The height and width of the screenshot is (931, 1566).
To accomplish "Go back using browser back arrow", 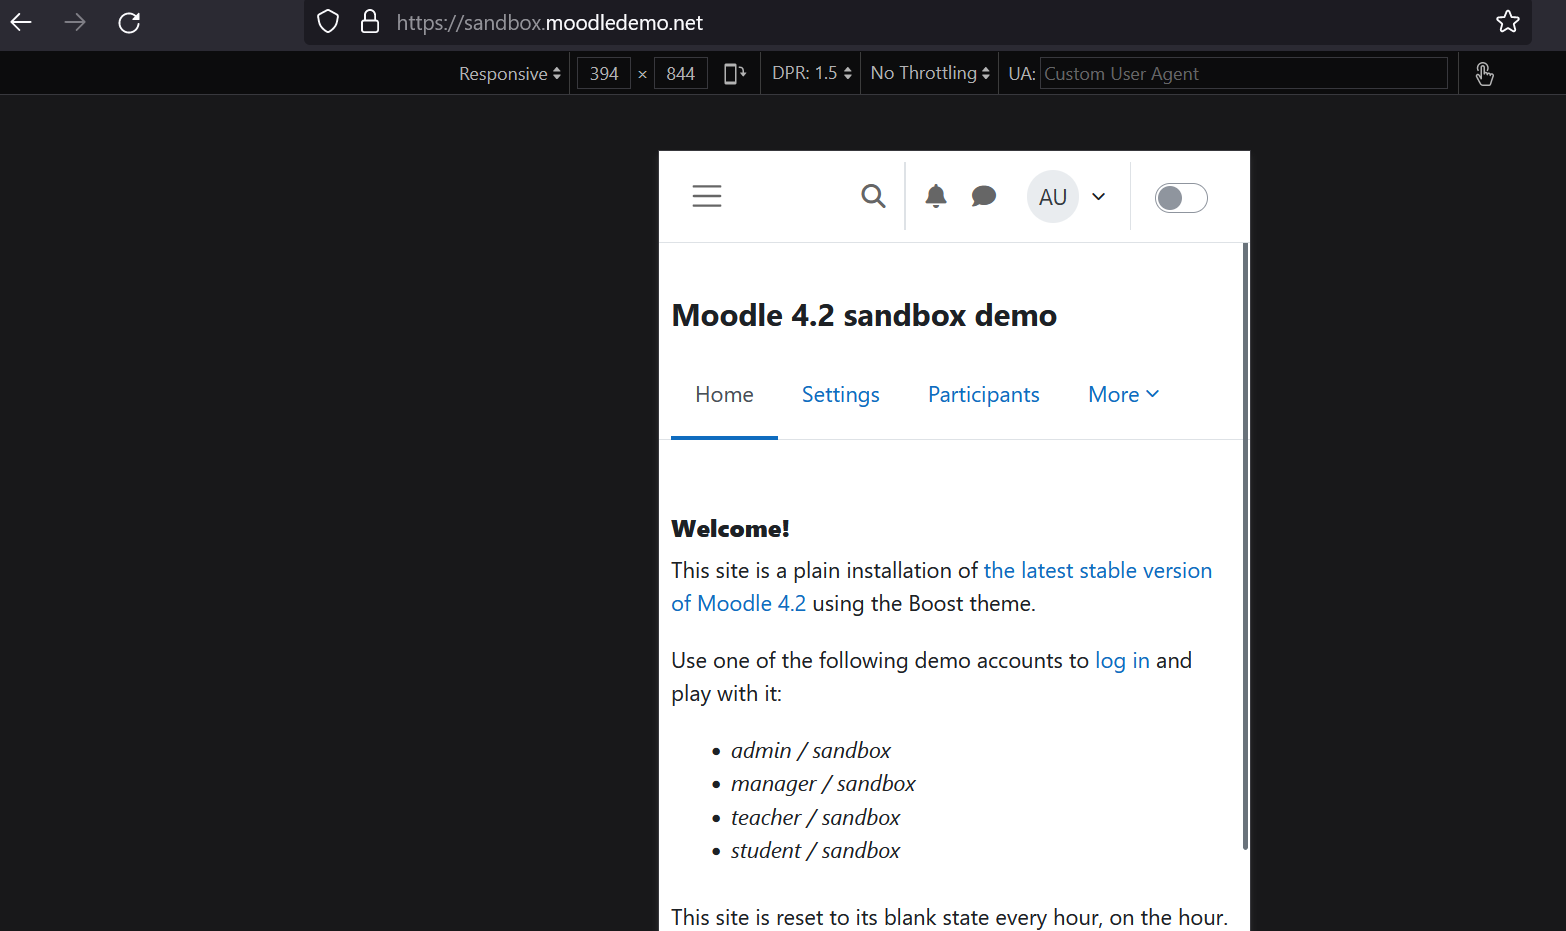I will tap(21, 22).
